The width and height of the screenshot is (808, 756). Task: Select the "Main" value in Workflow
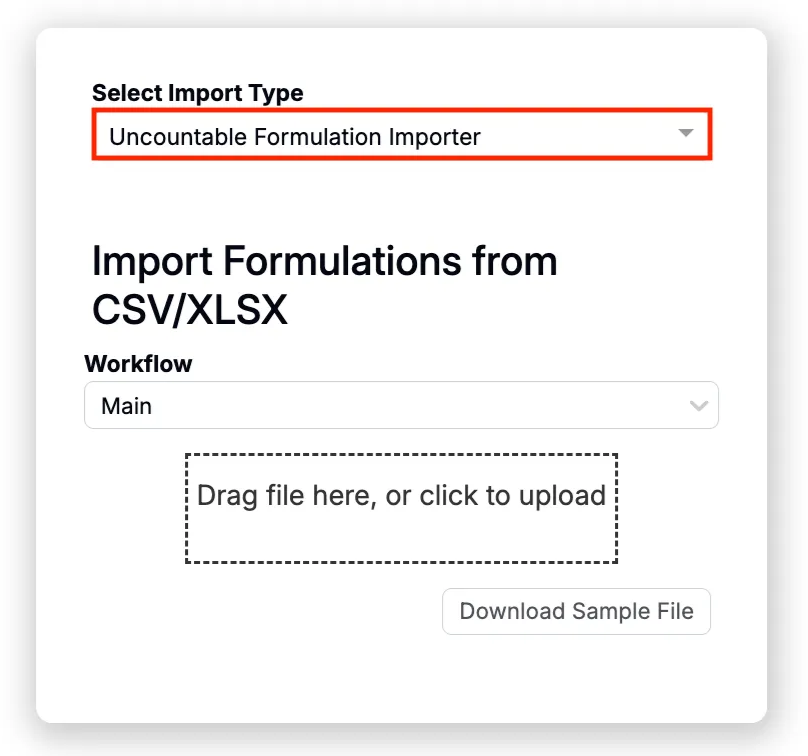[127, 406]
